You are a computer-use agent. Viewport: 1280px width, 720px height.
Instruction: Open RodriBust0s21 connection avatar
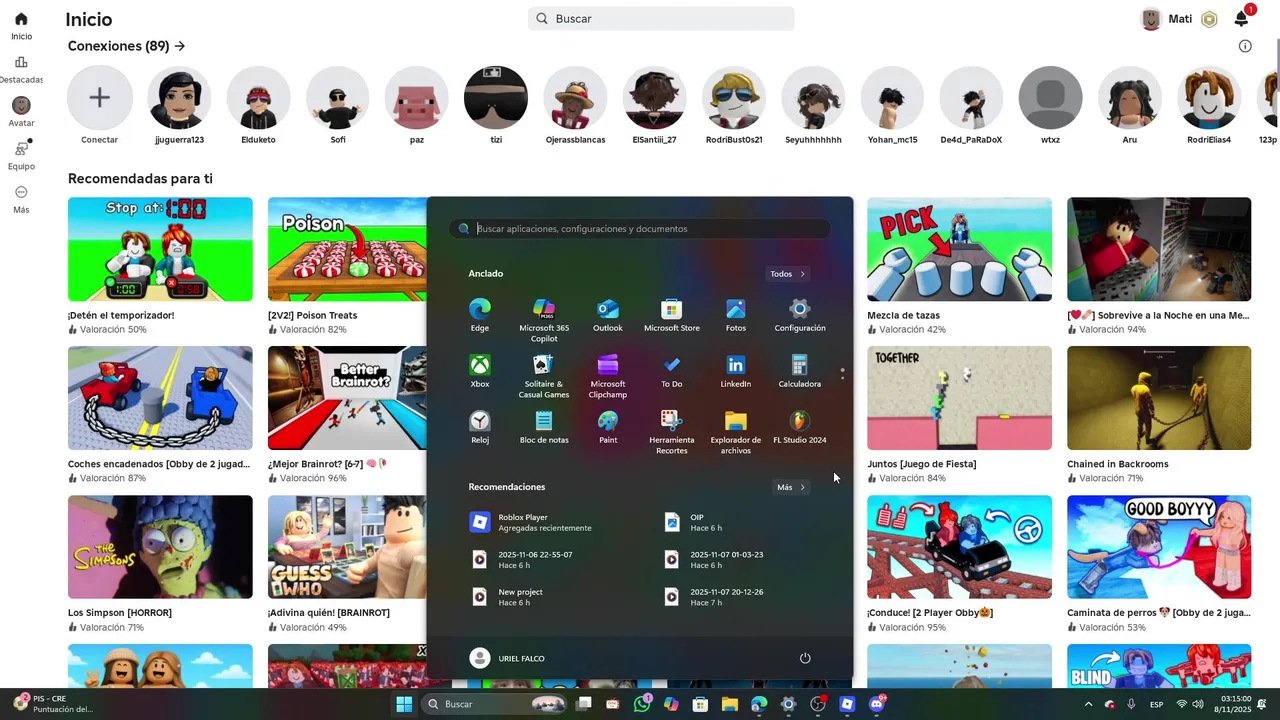(734, 97)
